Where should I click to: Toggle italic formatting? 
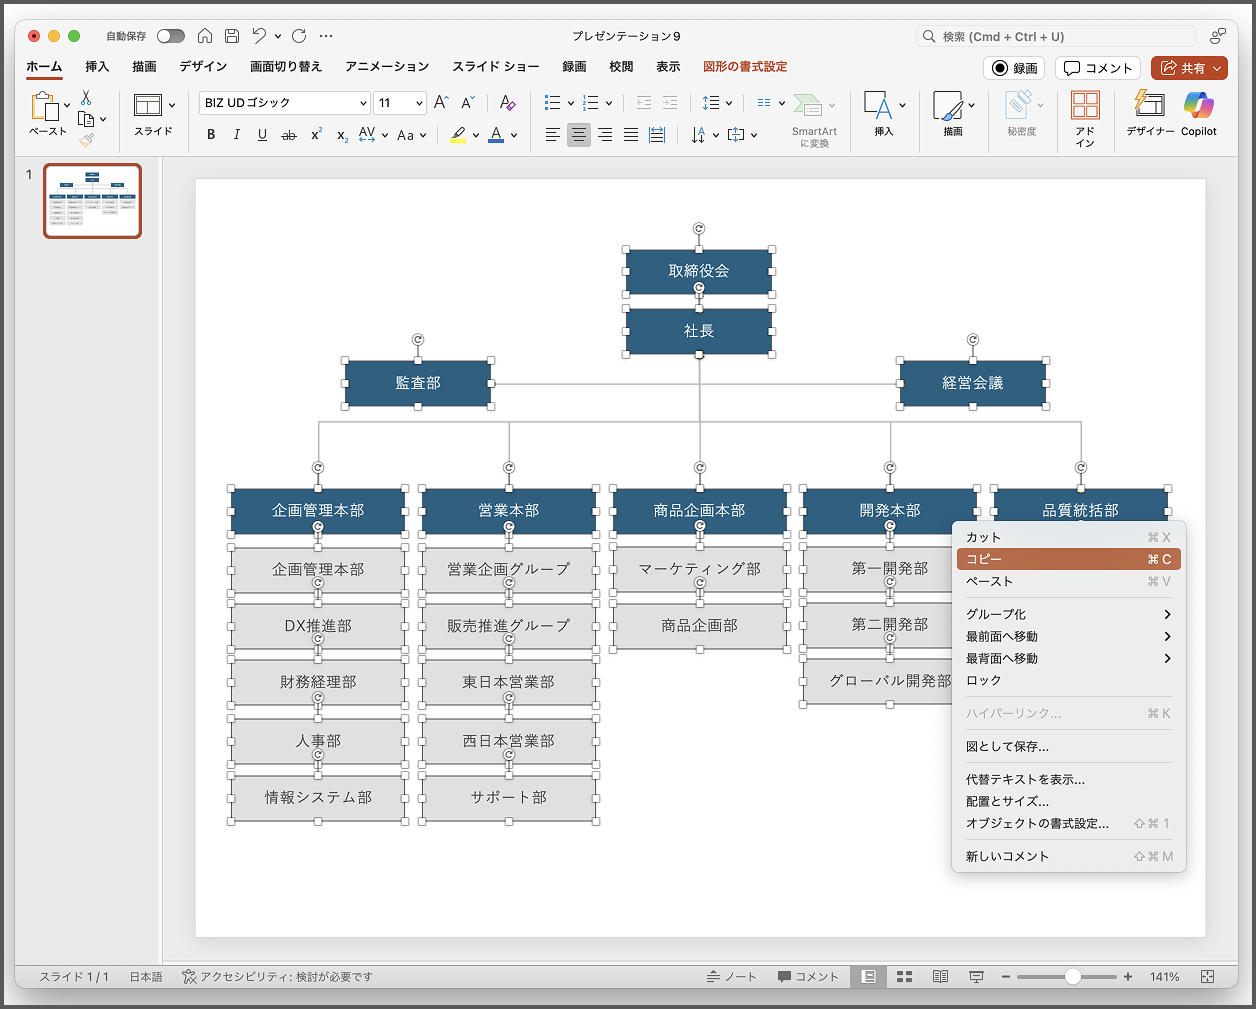click(x=237, y=135)
